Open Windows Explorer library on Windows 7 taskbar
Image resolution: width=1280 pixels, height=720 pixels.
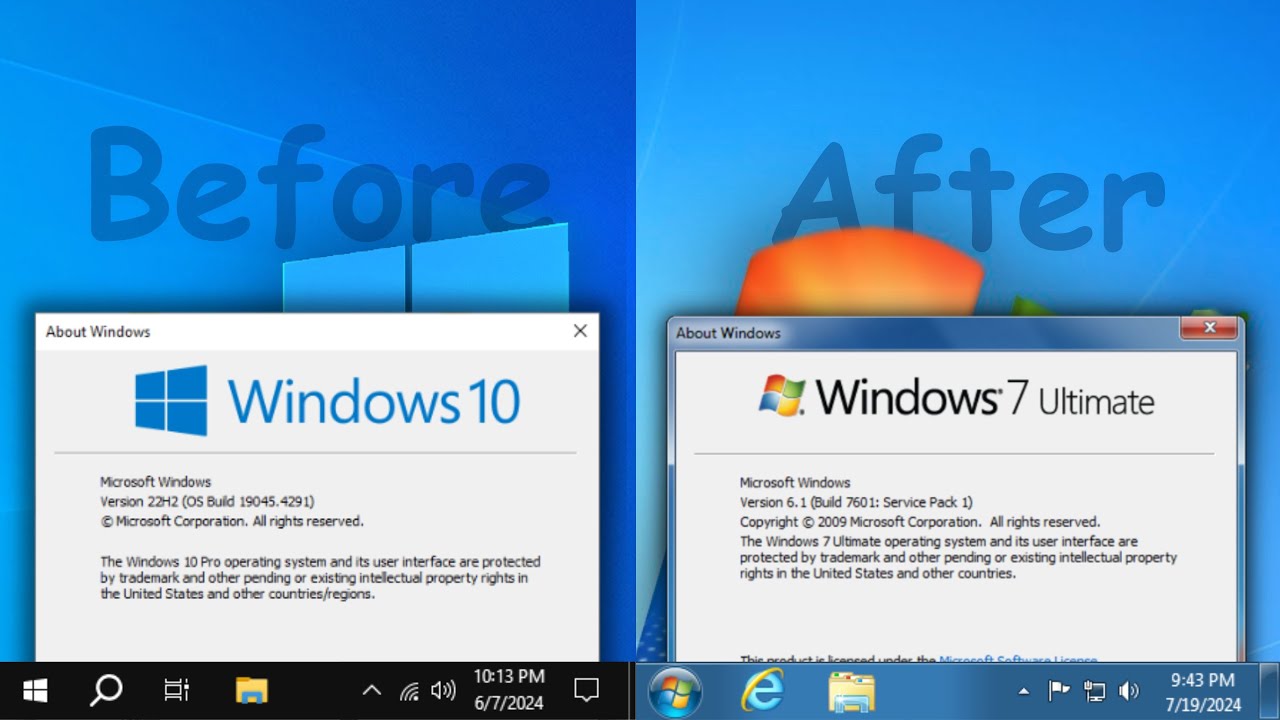tap(852, 692)
